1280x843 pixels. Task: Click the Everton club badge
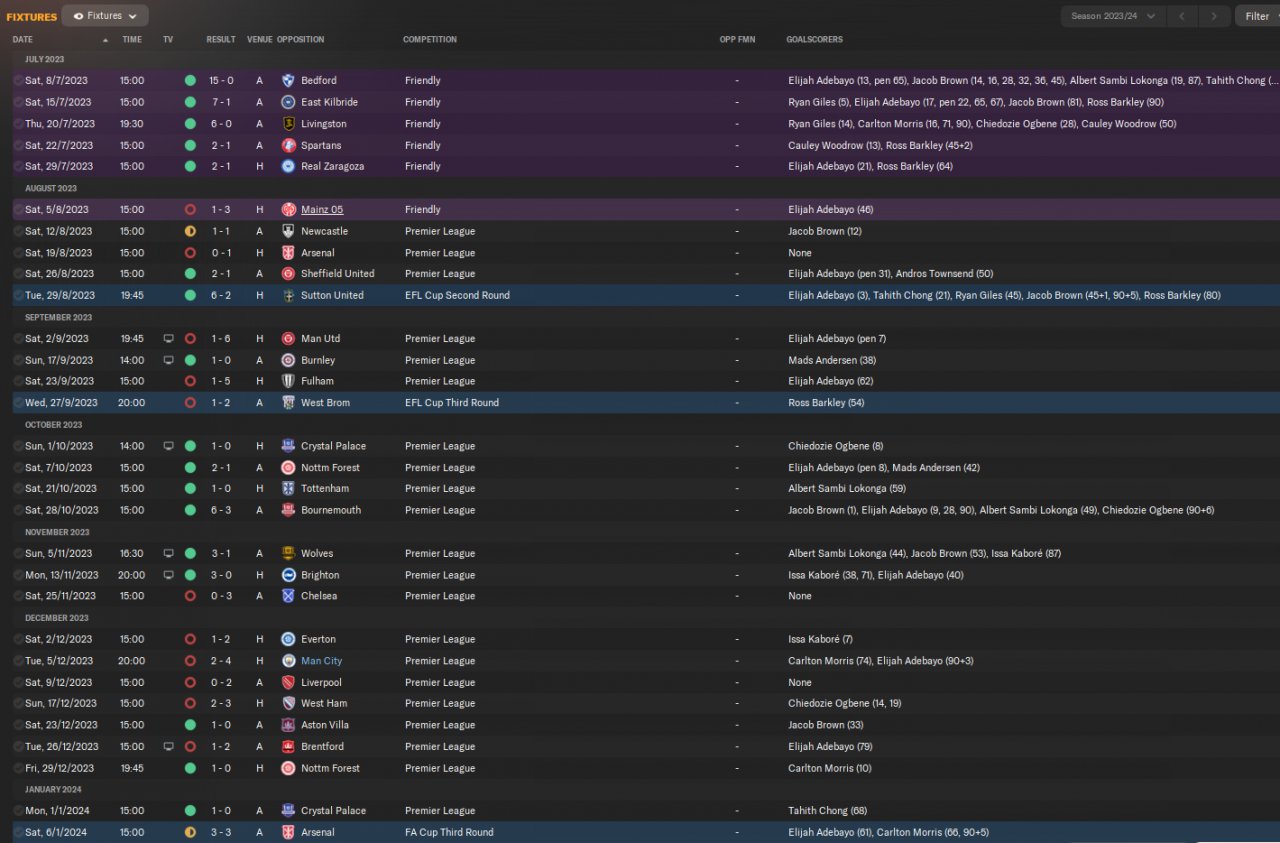(x=288, y=639)
